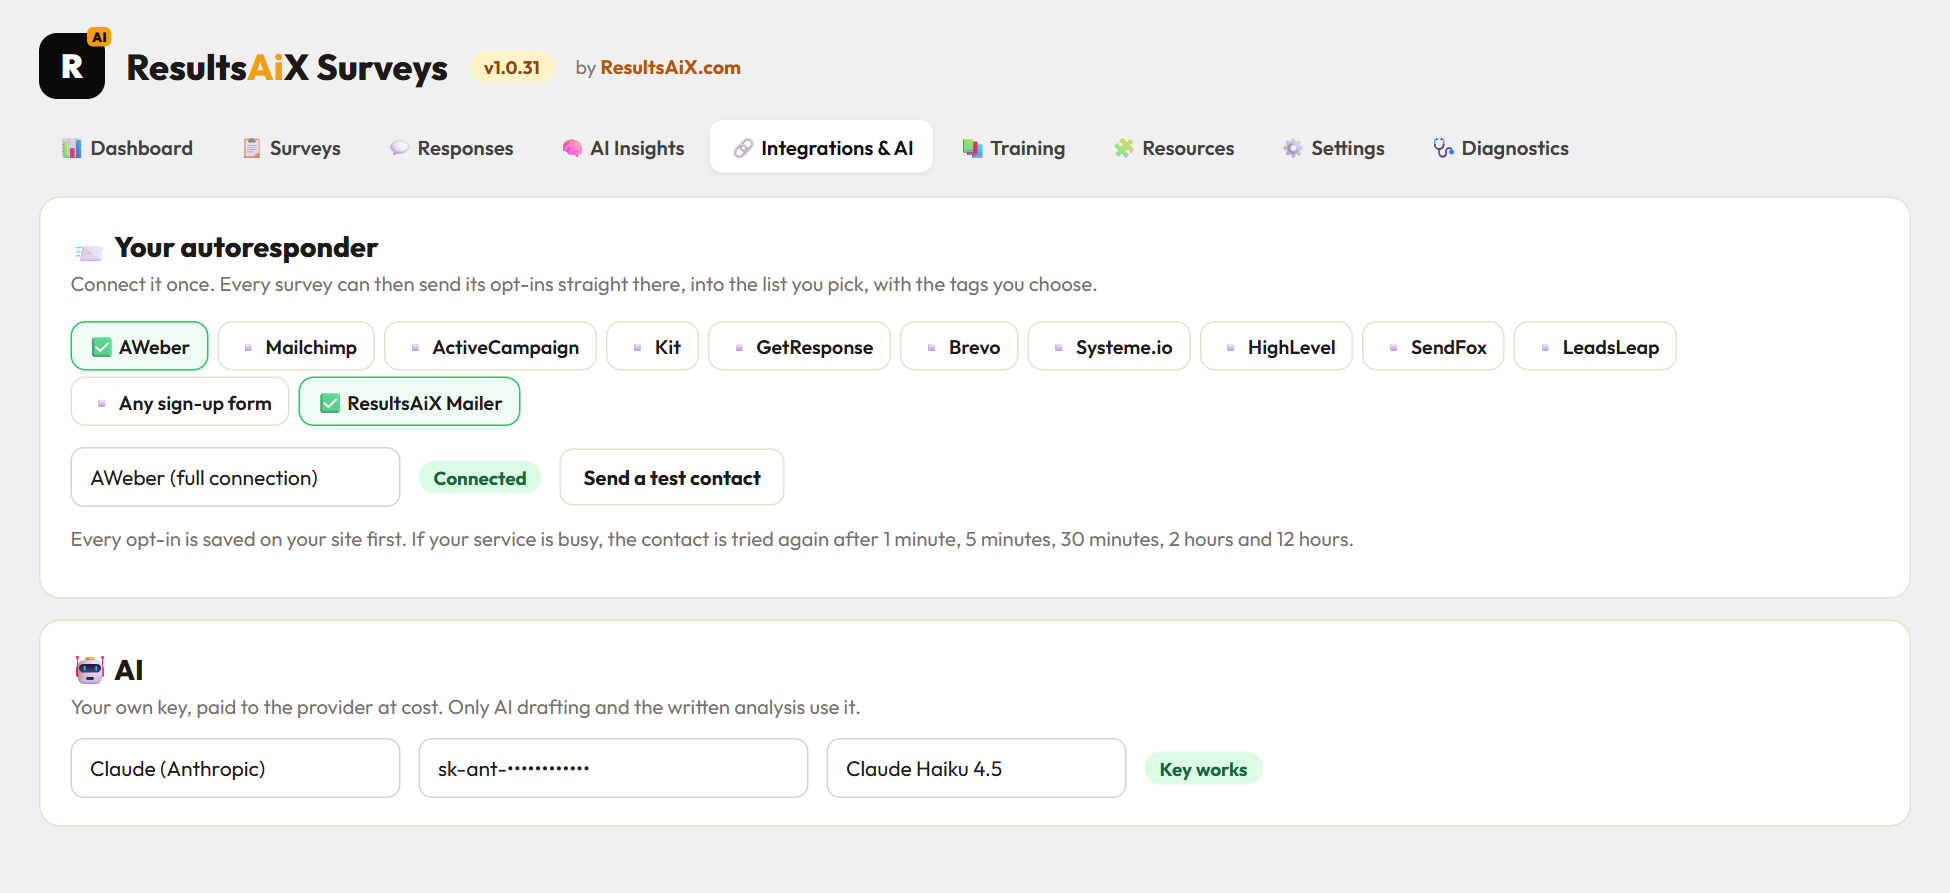Open the ResultsAiX.com link
Screen dimensions: 1950x893
click(670, 67)
